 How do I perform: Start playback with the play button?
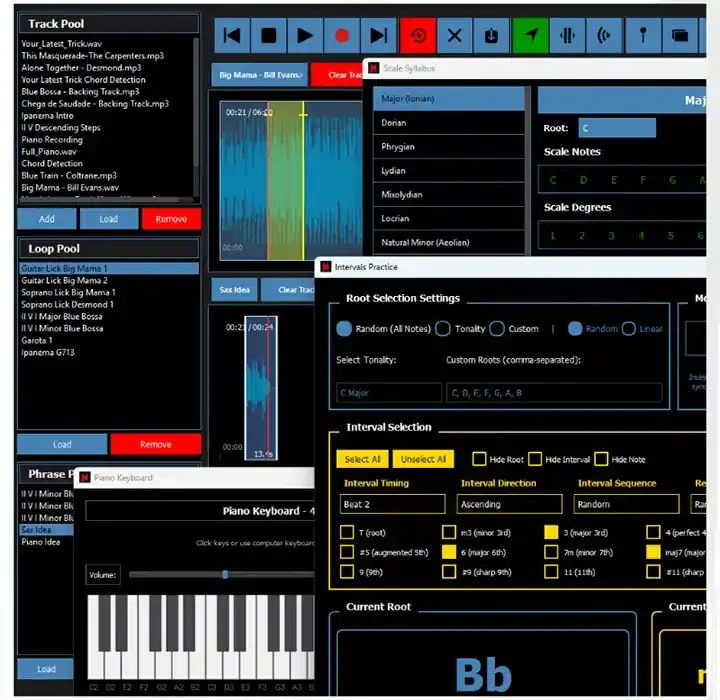[305, 35]
